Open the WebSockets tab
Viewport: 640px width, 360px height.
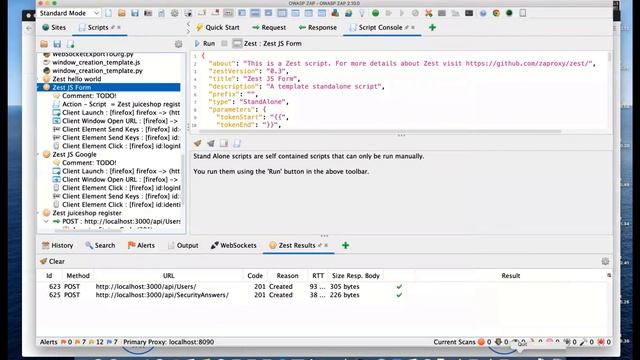[233, 245]
